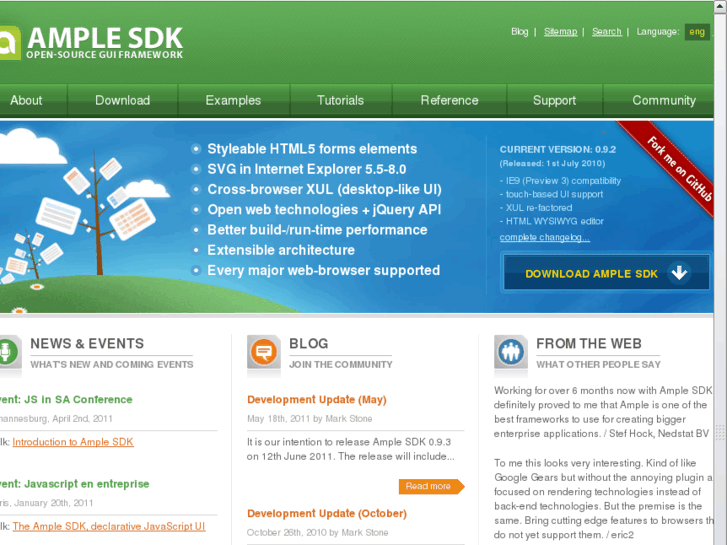Click the NEWS & EVENTS heading
Screen dimensions: 727x545
[x=87, y=344]
